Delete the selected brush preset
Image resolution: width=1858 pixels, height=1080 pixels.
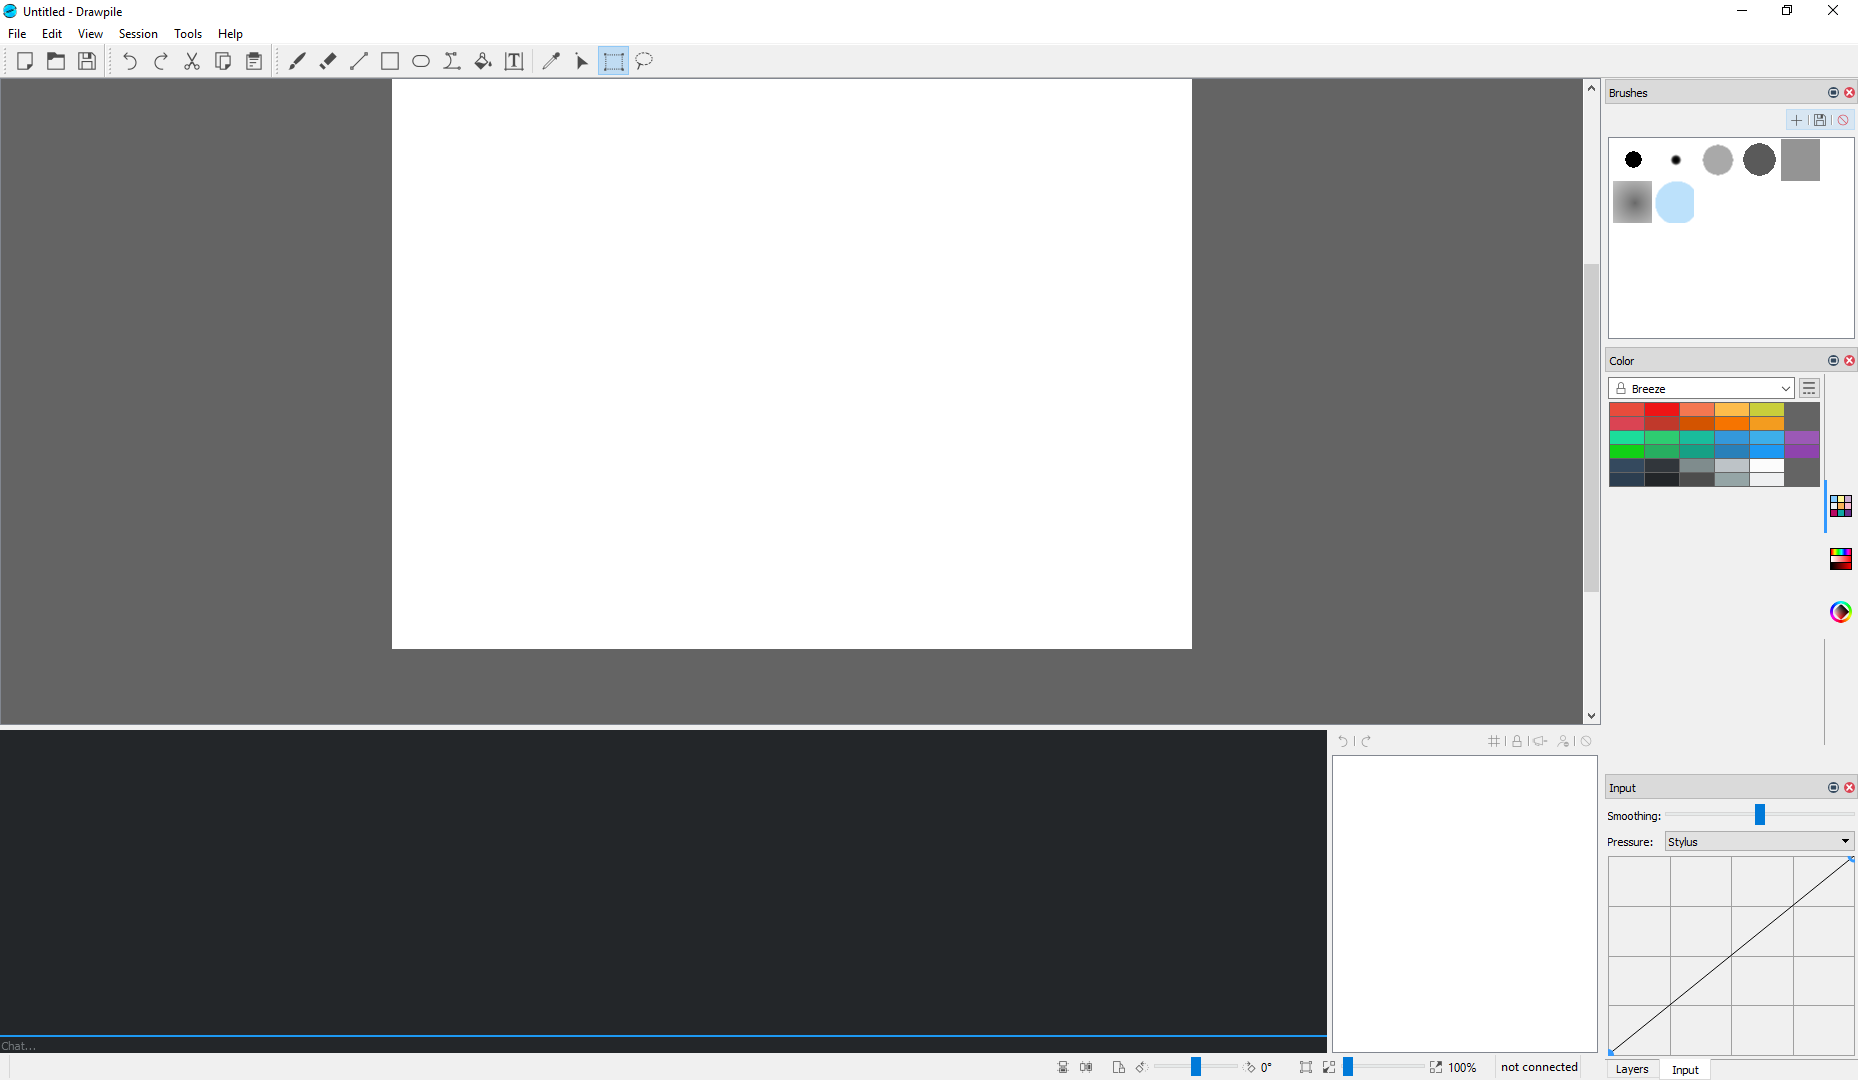pos(1843,120)
